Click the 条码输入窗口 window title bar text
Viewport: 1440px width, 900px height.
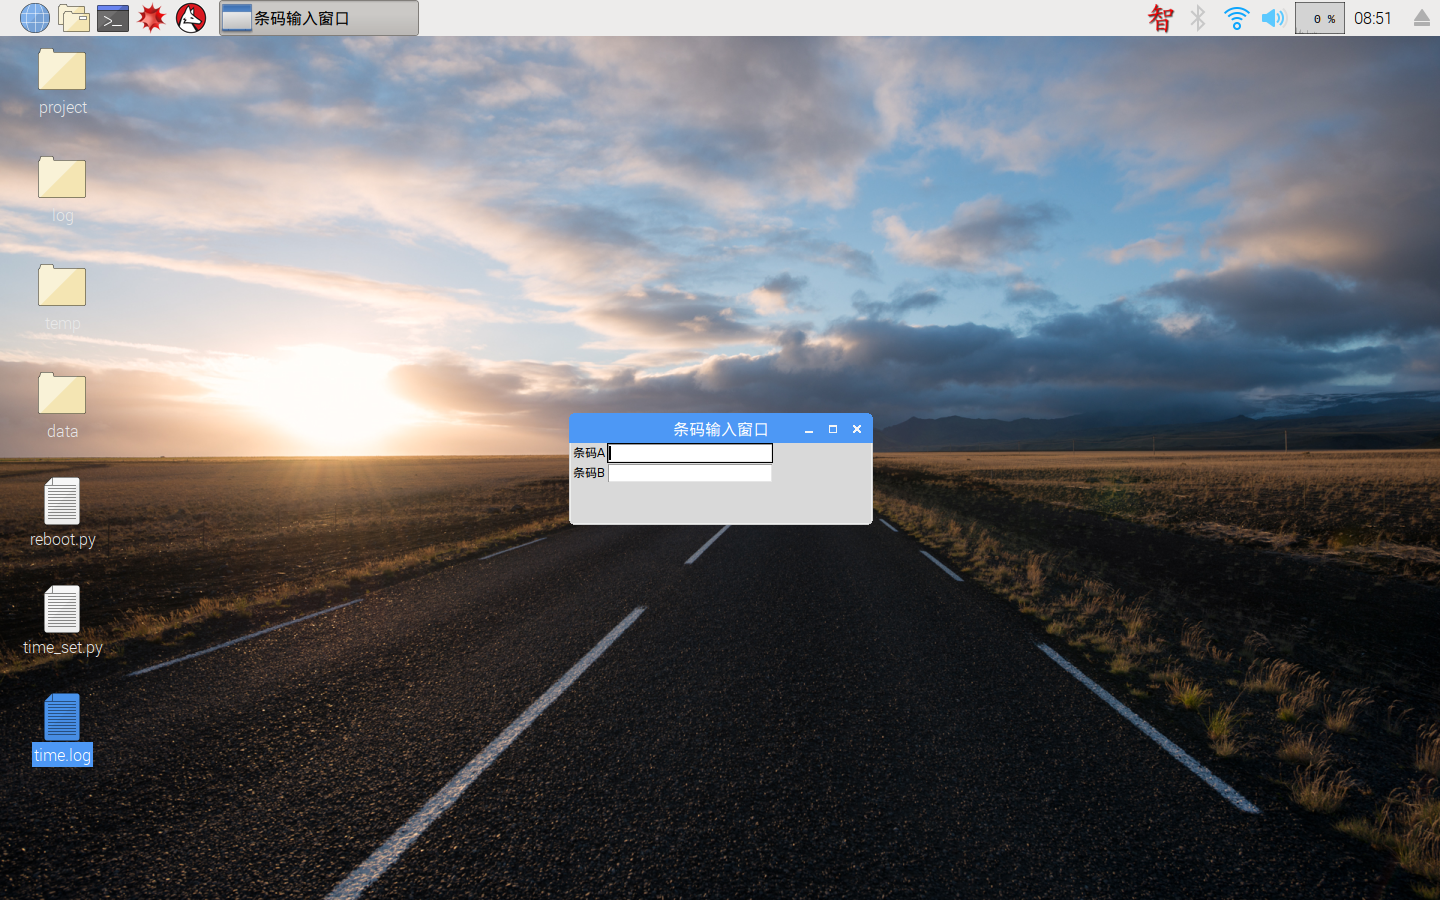coord(721,429)
